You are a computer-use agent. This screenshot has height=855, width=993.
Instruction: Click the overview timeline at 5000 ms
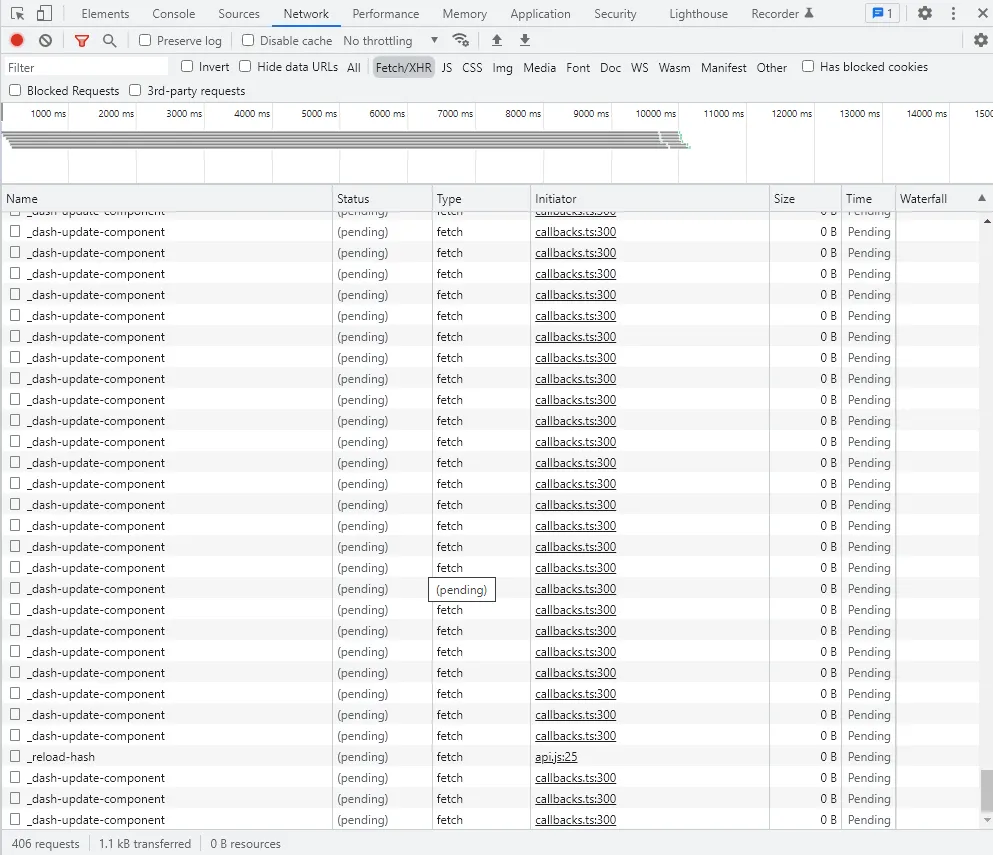320,114
